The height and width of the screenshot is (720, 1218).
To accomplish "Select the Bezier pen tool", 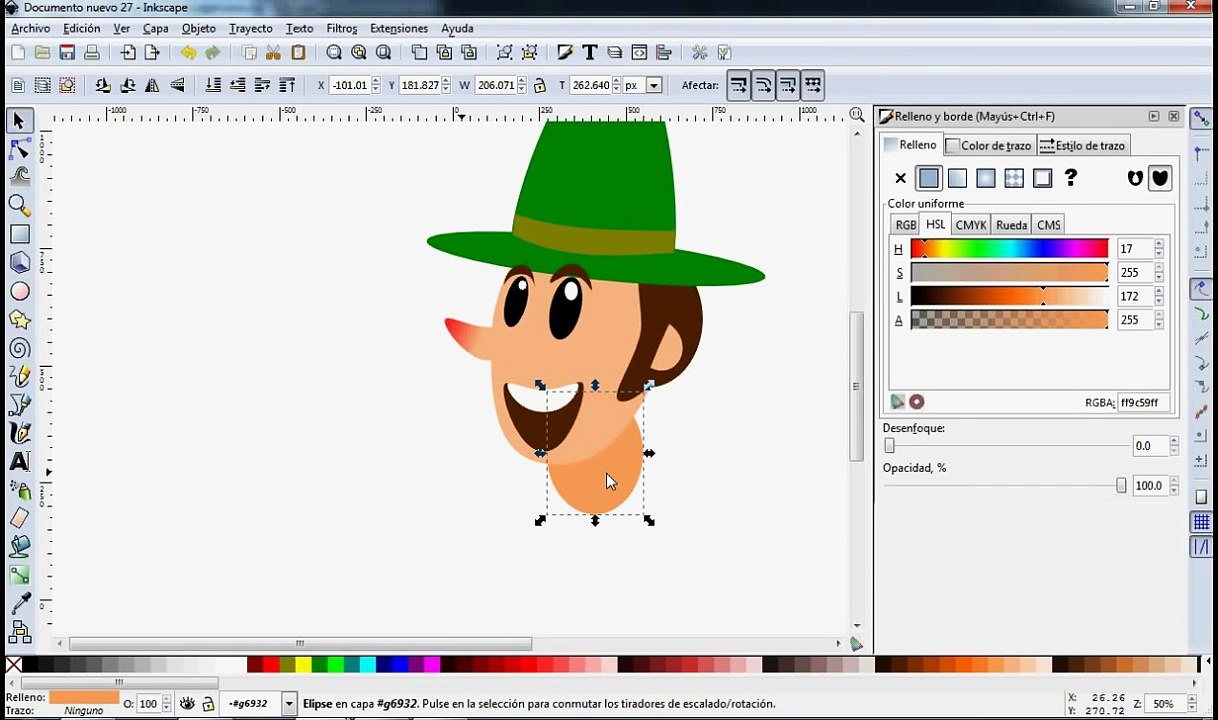I will (x=19, y=404).
